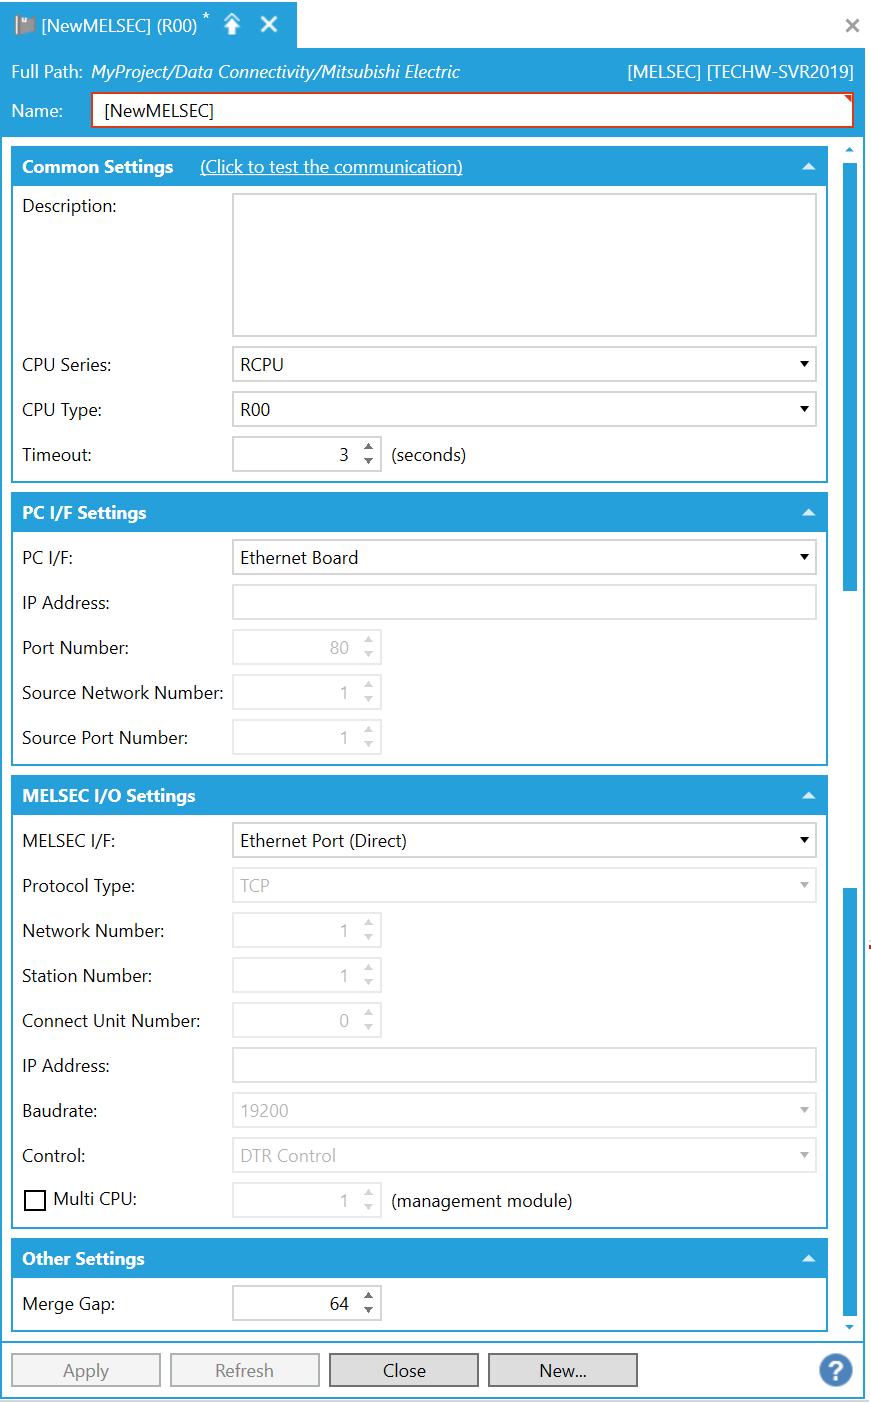
Task: Click the scrollbar down arrow
Action: 850,1327
